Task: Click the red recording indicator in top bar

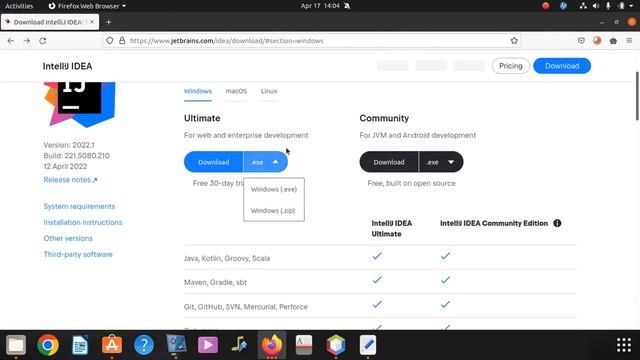Action: (x=546, y=6)
